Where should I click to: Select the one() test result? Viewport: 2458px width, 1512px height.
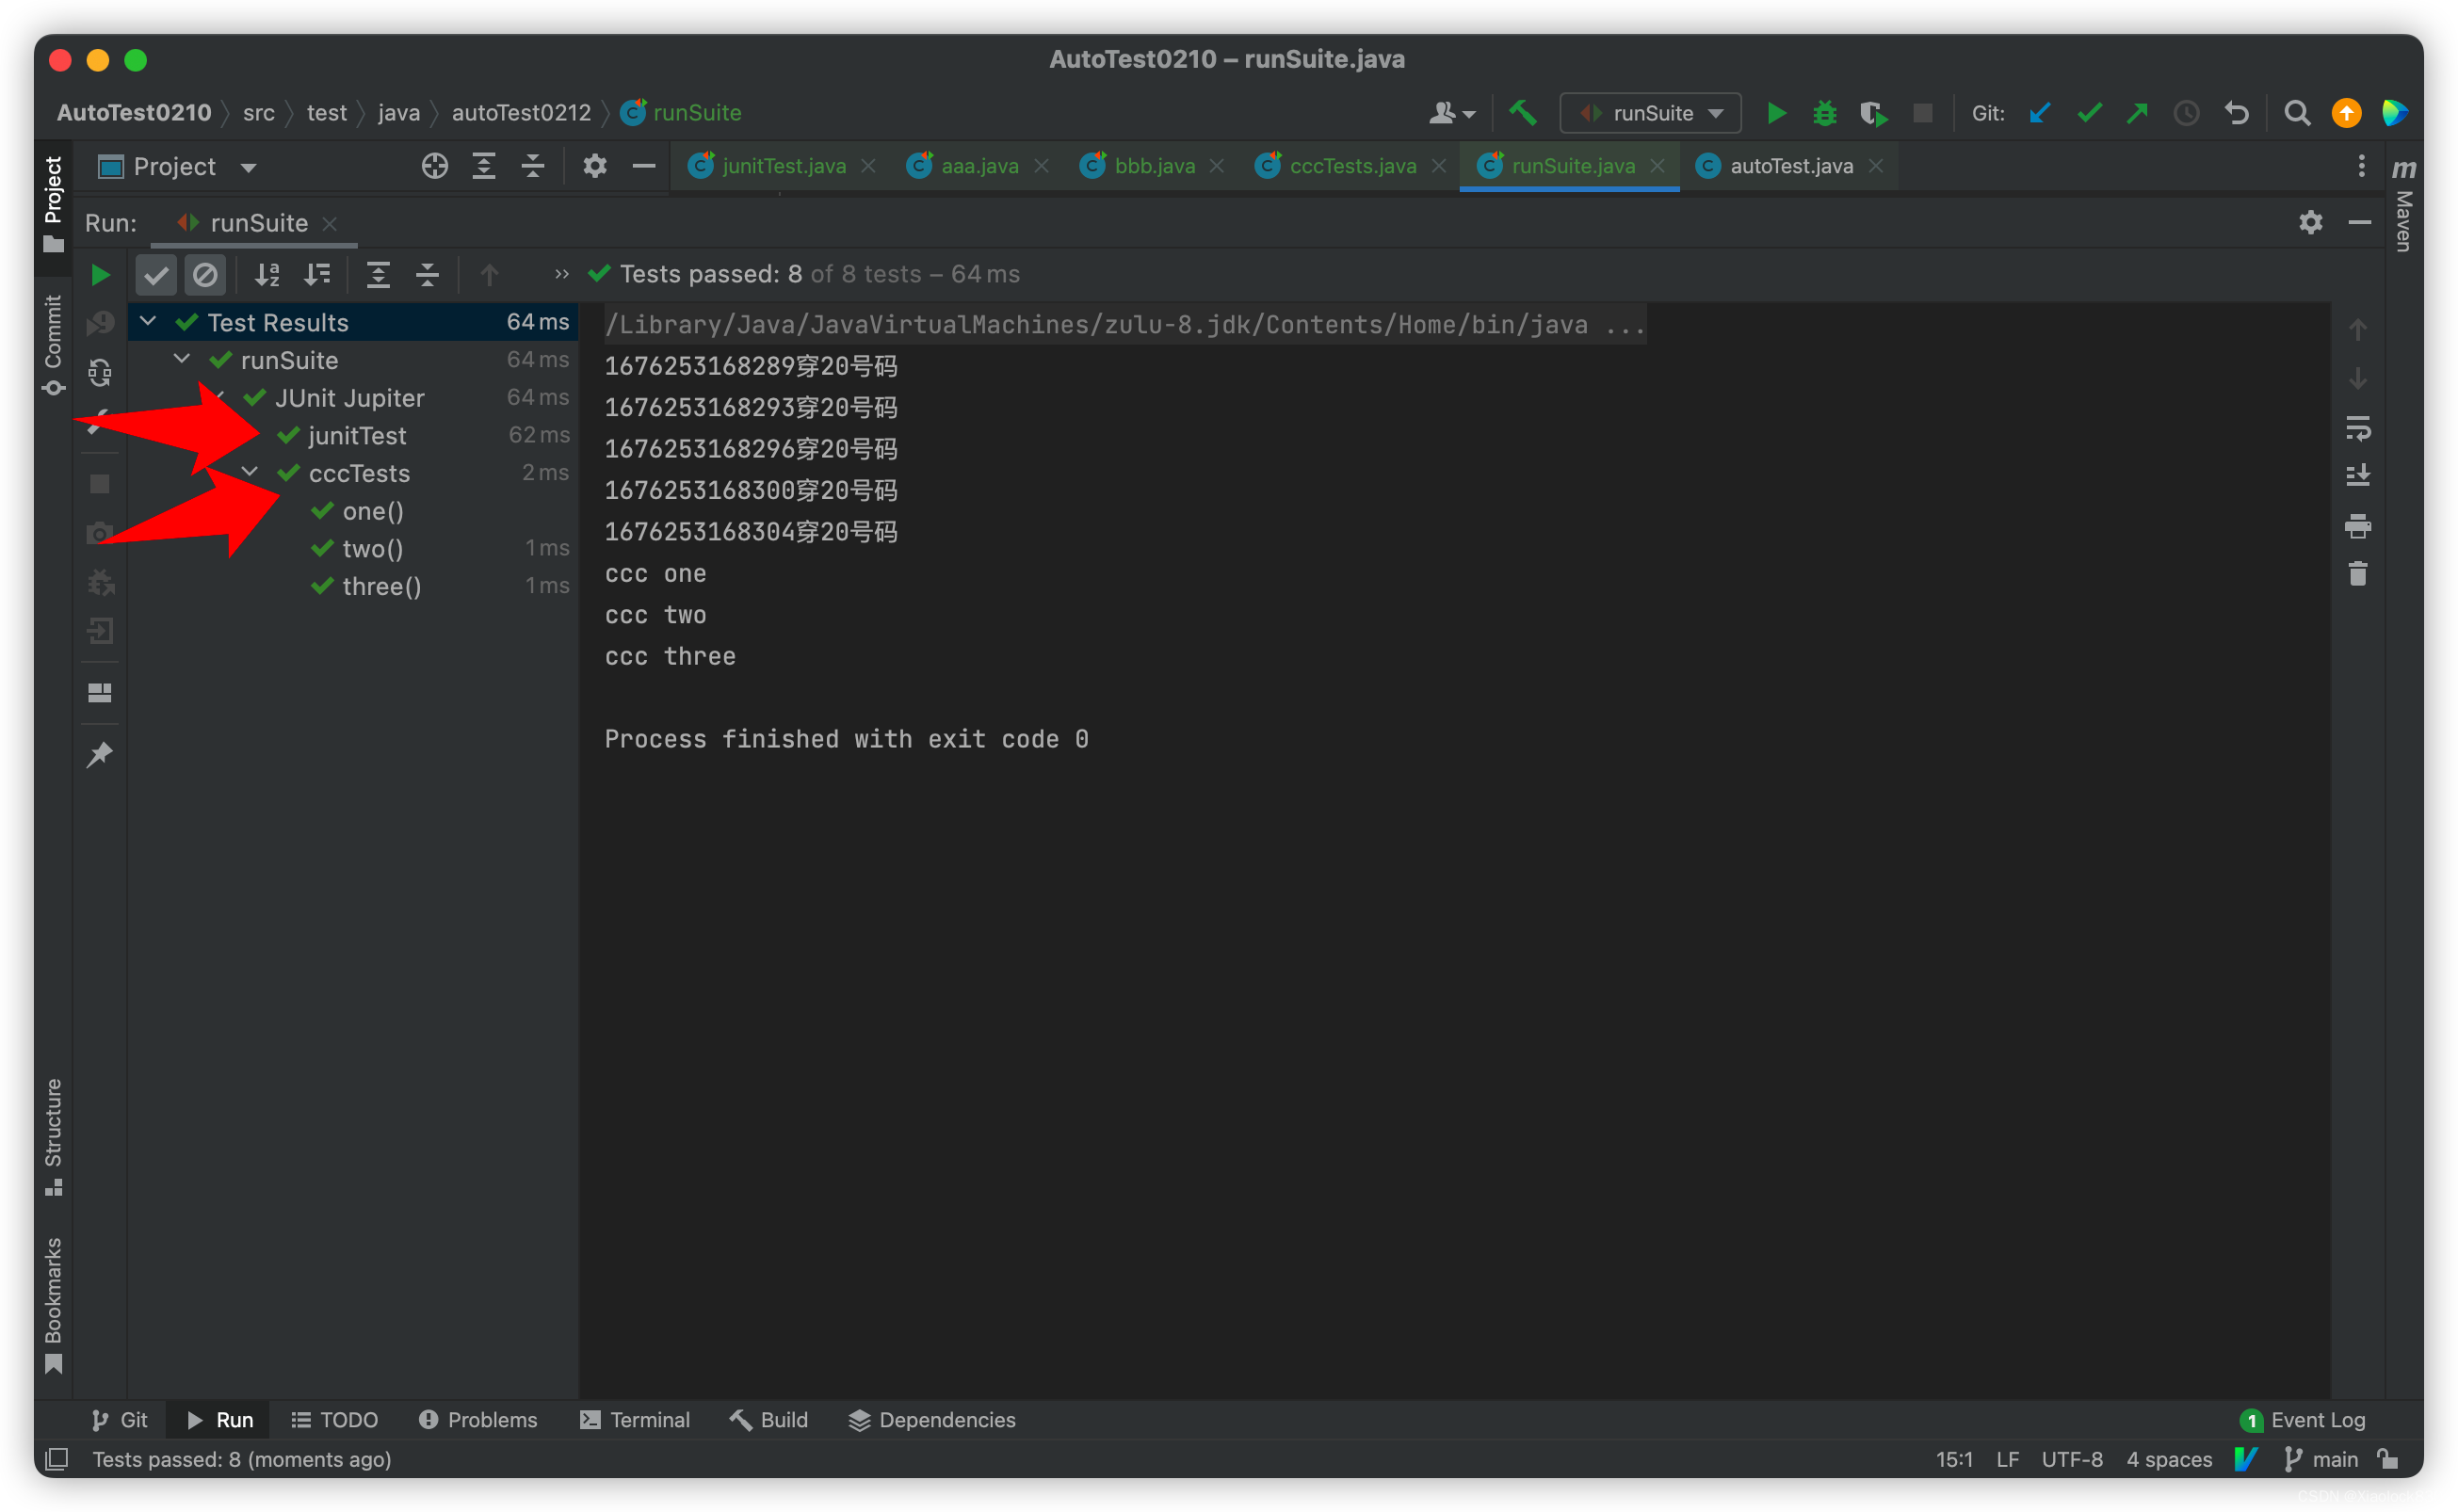tap(354, 511)
